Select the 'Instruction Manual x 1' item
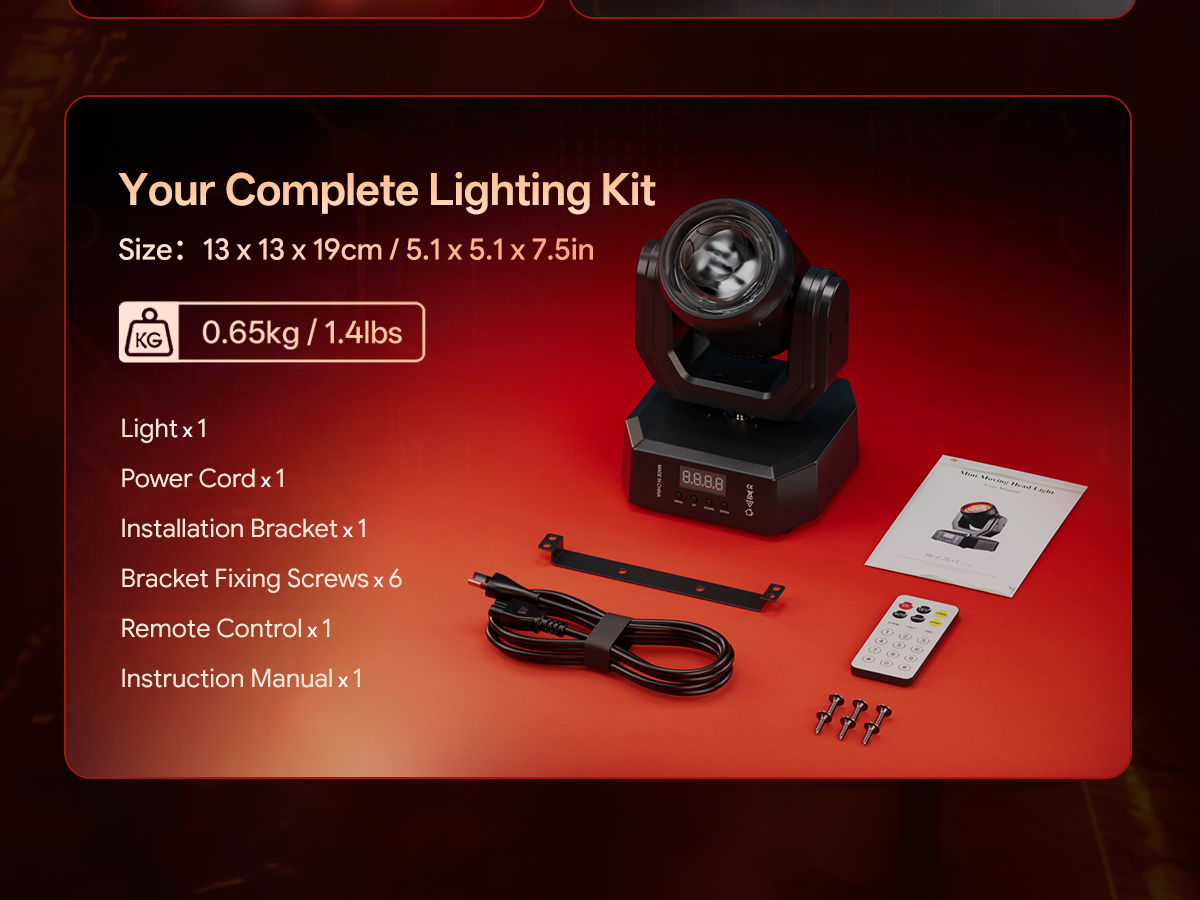 (241, 678)
